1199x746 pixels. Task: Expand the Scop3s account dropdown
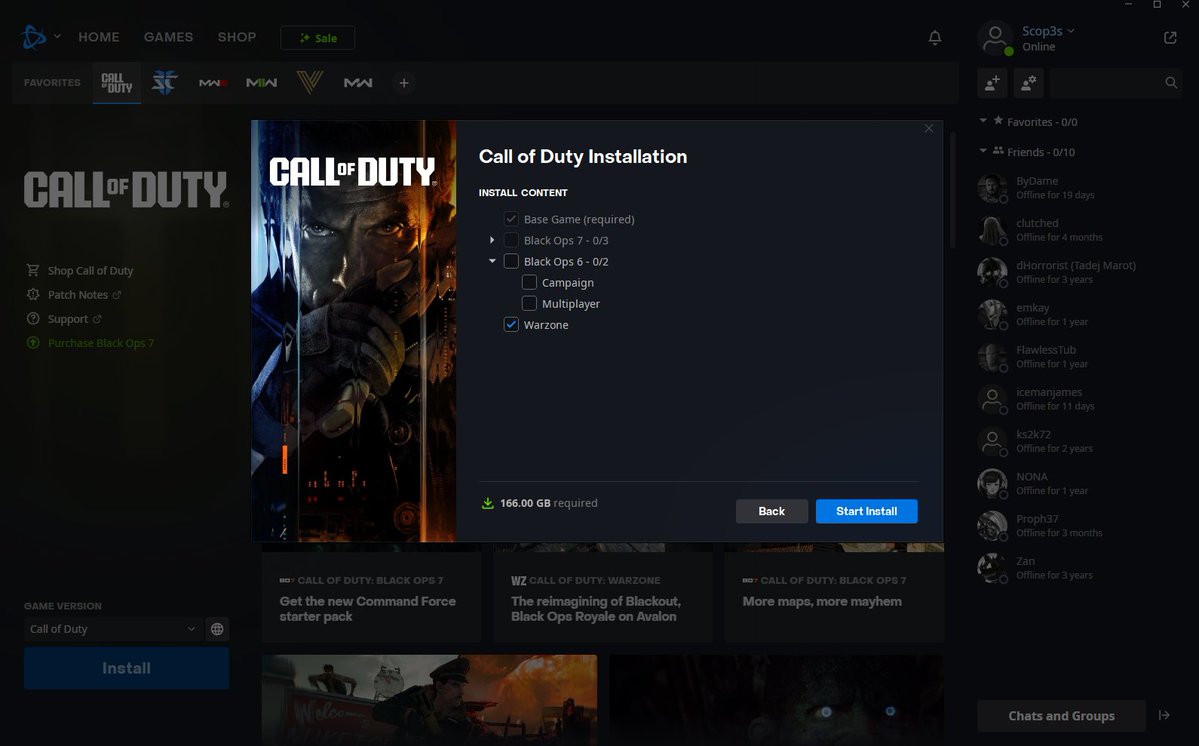tap(1071, 31)
